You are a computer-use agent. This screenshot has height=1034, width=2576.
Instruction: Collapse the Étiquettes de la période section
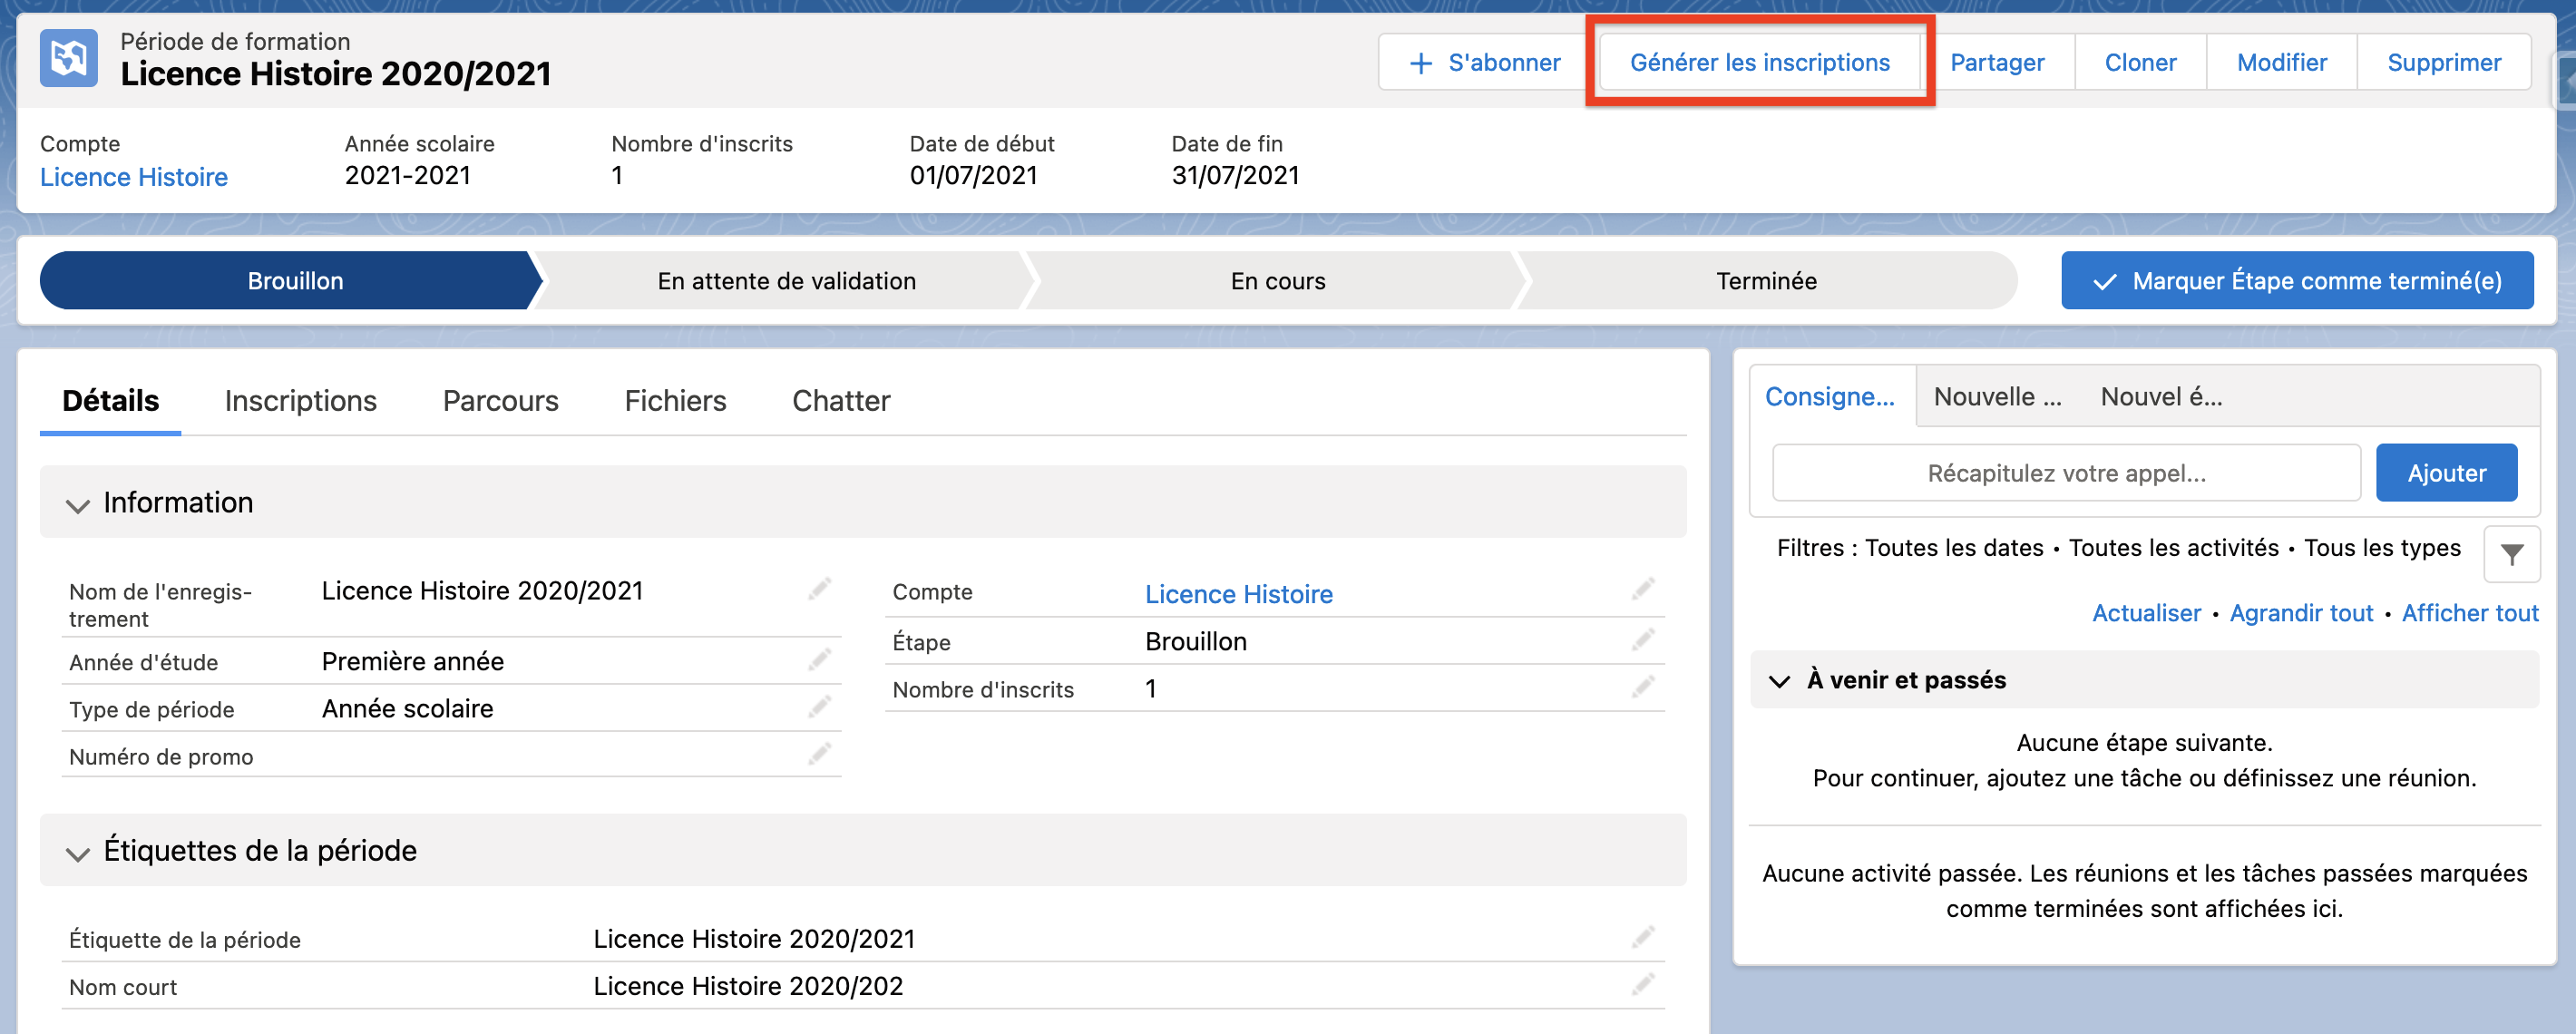pos(78,854)
